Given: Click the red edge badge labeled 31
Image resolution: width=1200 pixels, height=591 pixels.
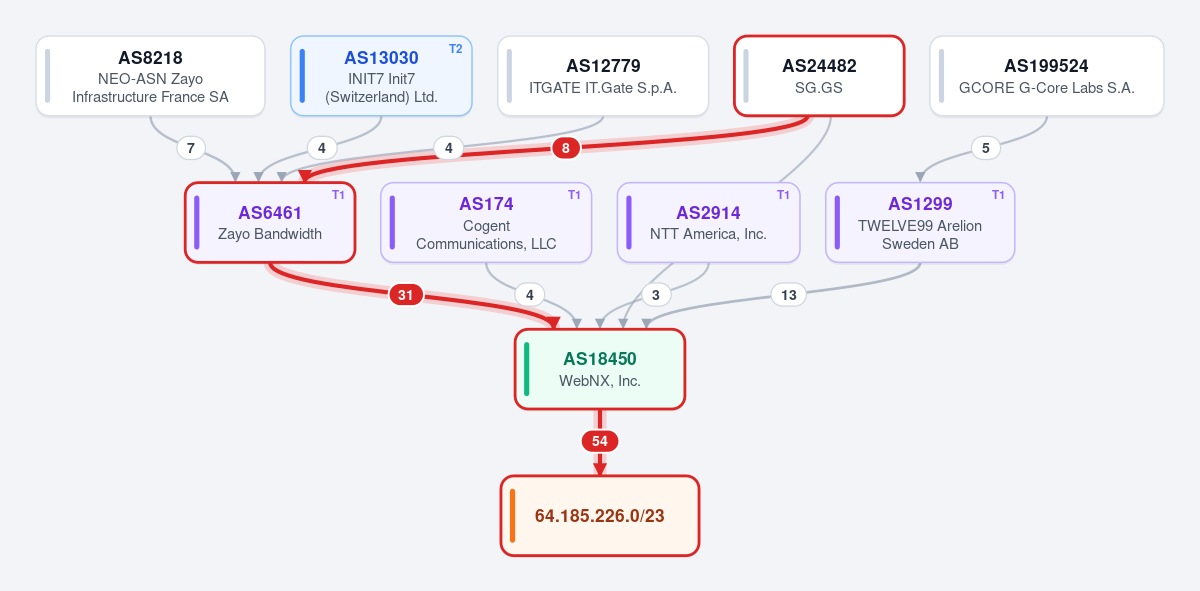Looking at the screenshot, I should [405, 295].
